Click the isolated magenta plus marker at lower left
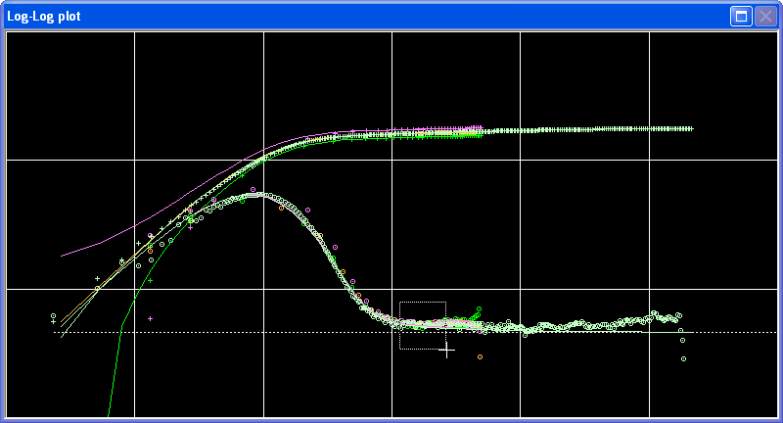 tap(150, 318)
